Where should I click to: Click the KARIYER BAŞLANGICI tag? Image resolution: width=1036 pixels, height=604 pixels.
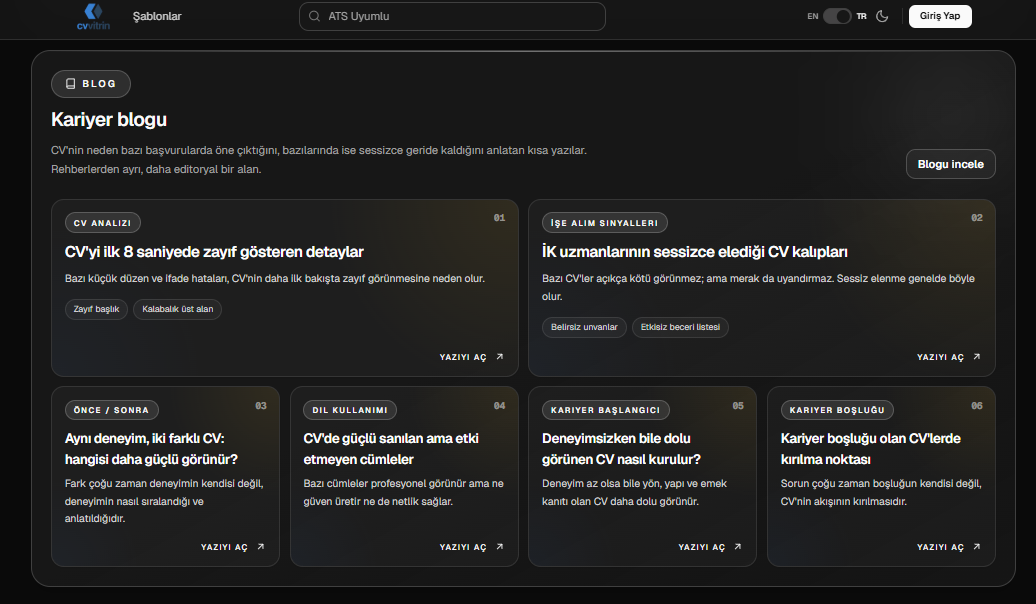point(605,410)
